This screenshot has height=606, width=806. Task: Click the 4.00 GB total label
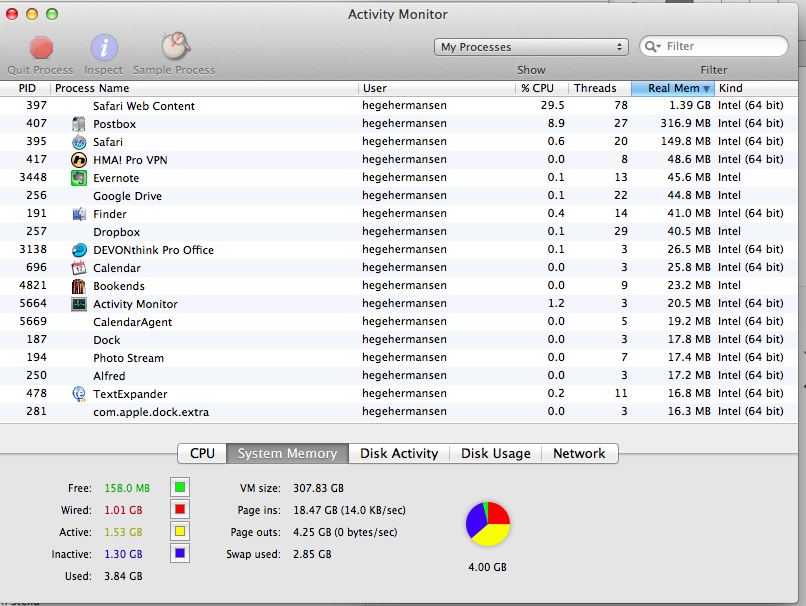coord(487,567)
